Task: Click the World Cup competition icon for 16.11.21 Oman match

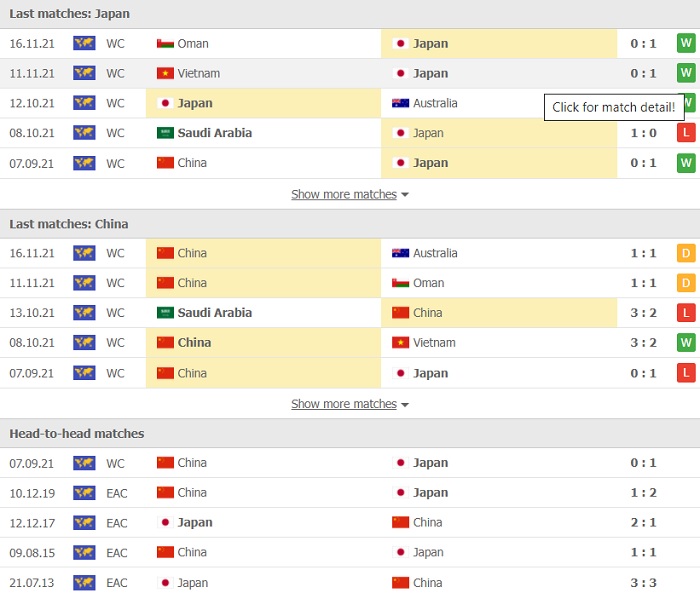Action: pos(84,43)
